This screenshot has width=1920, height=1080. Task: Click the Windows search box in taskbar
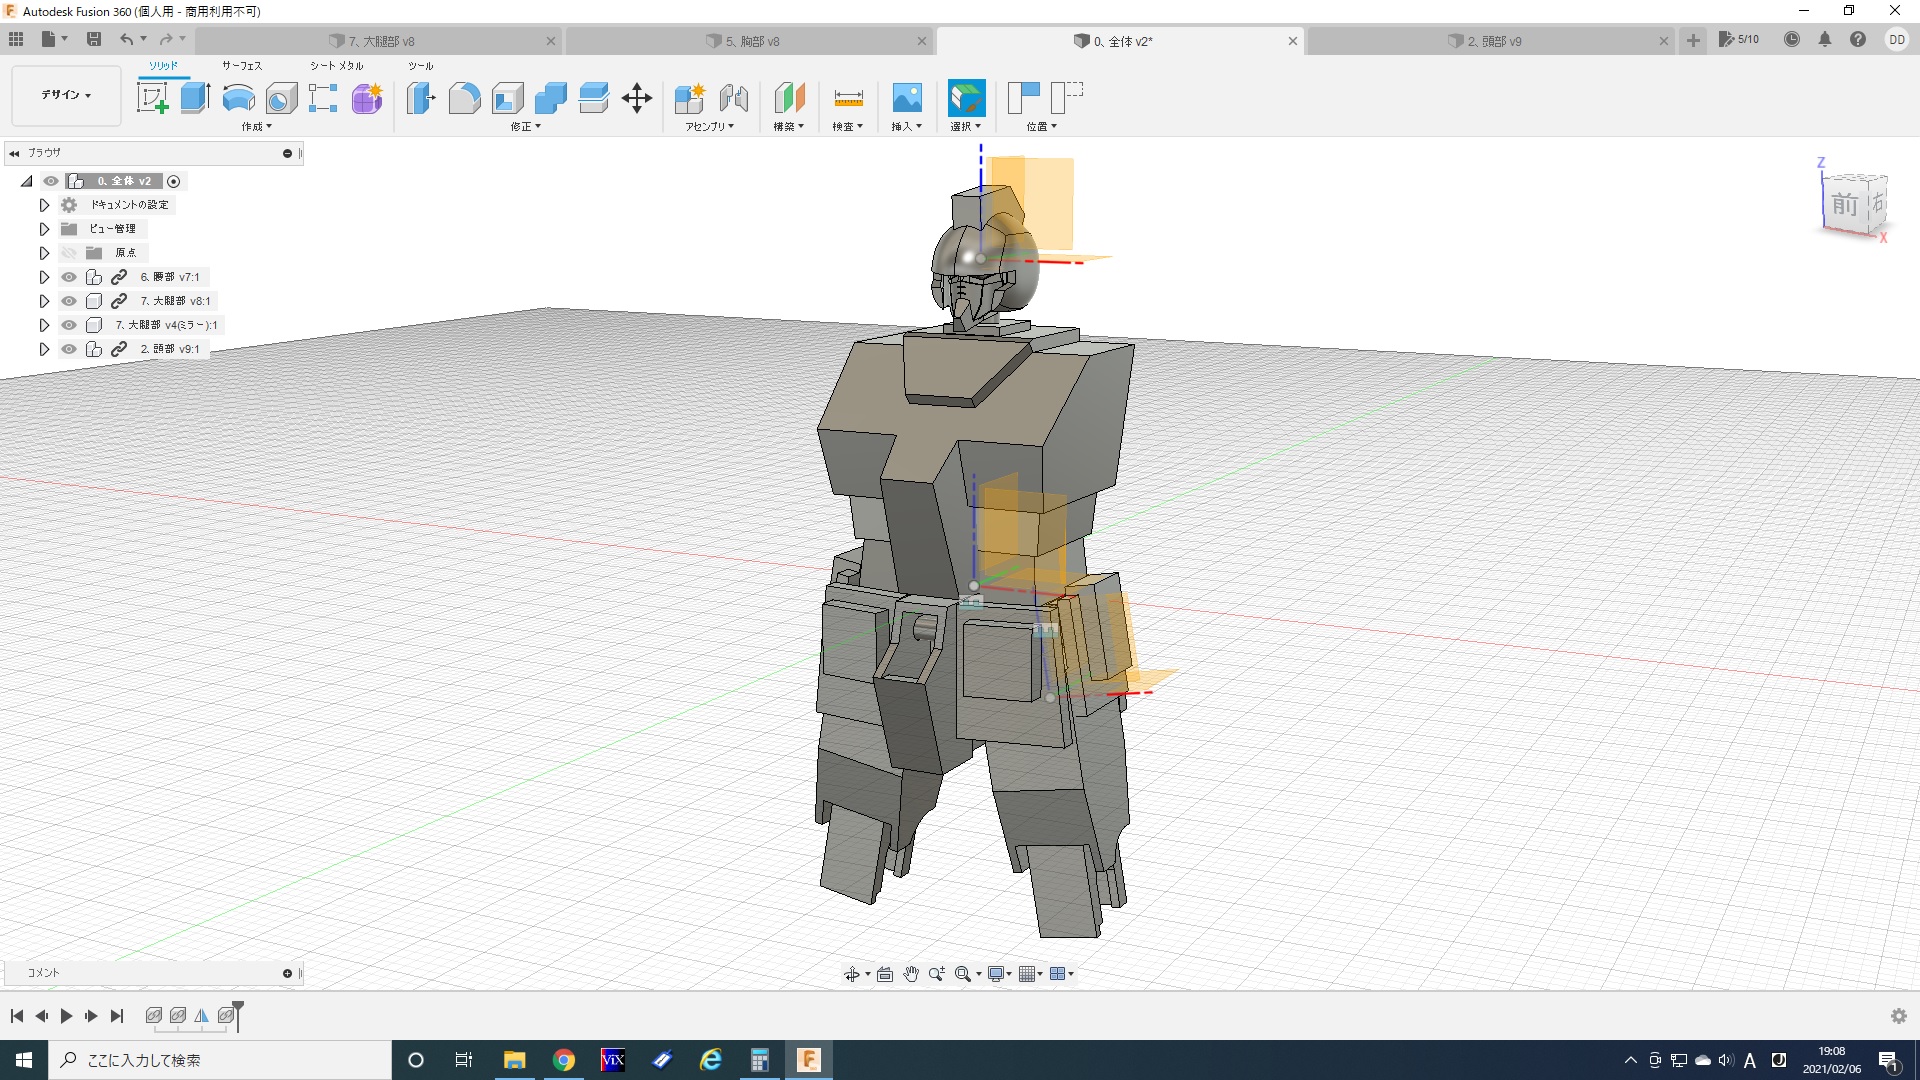220,1060
